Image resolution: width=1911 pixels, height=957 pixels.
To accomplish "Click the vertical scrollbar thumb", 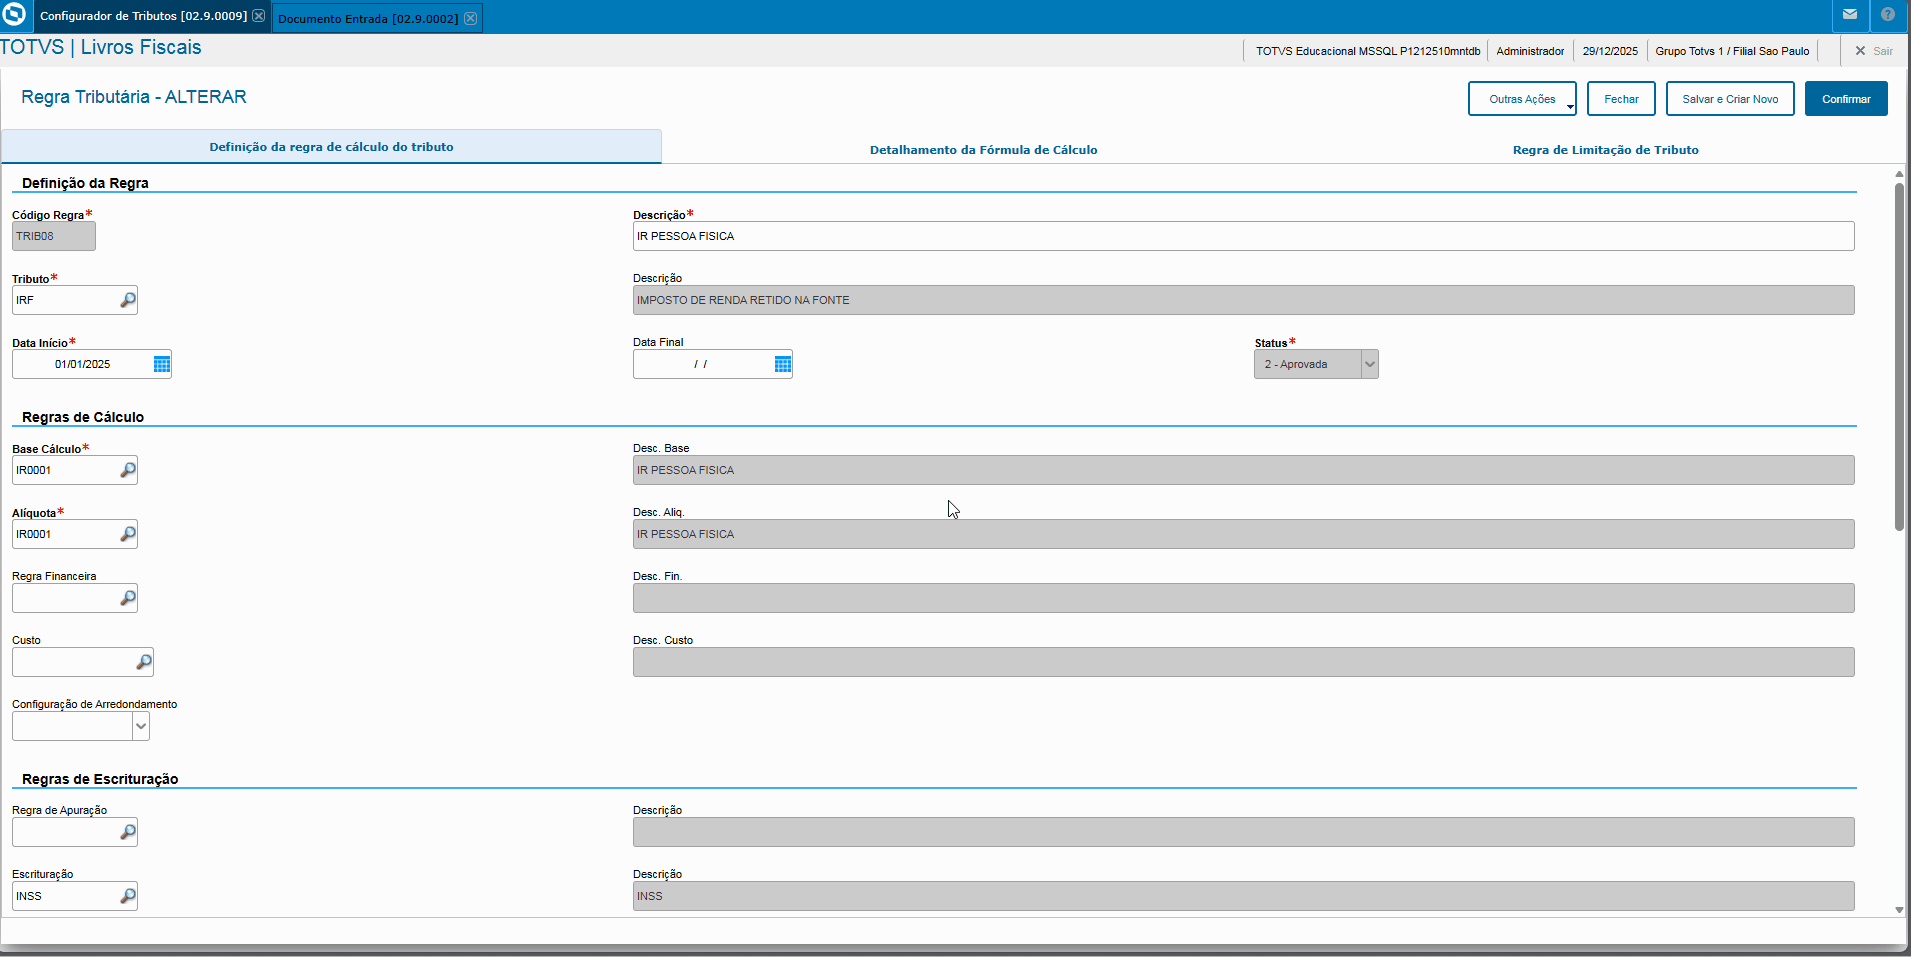I will 1899,357.
